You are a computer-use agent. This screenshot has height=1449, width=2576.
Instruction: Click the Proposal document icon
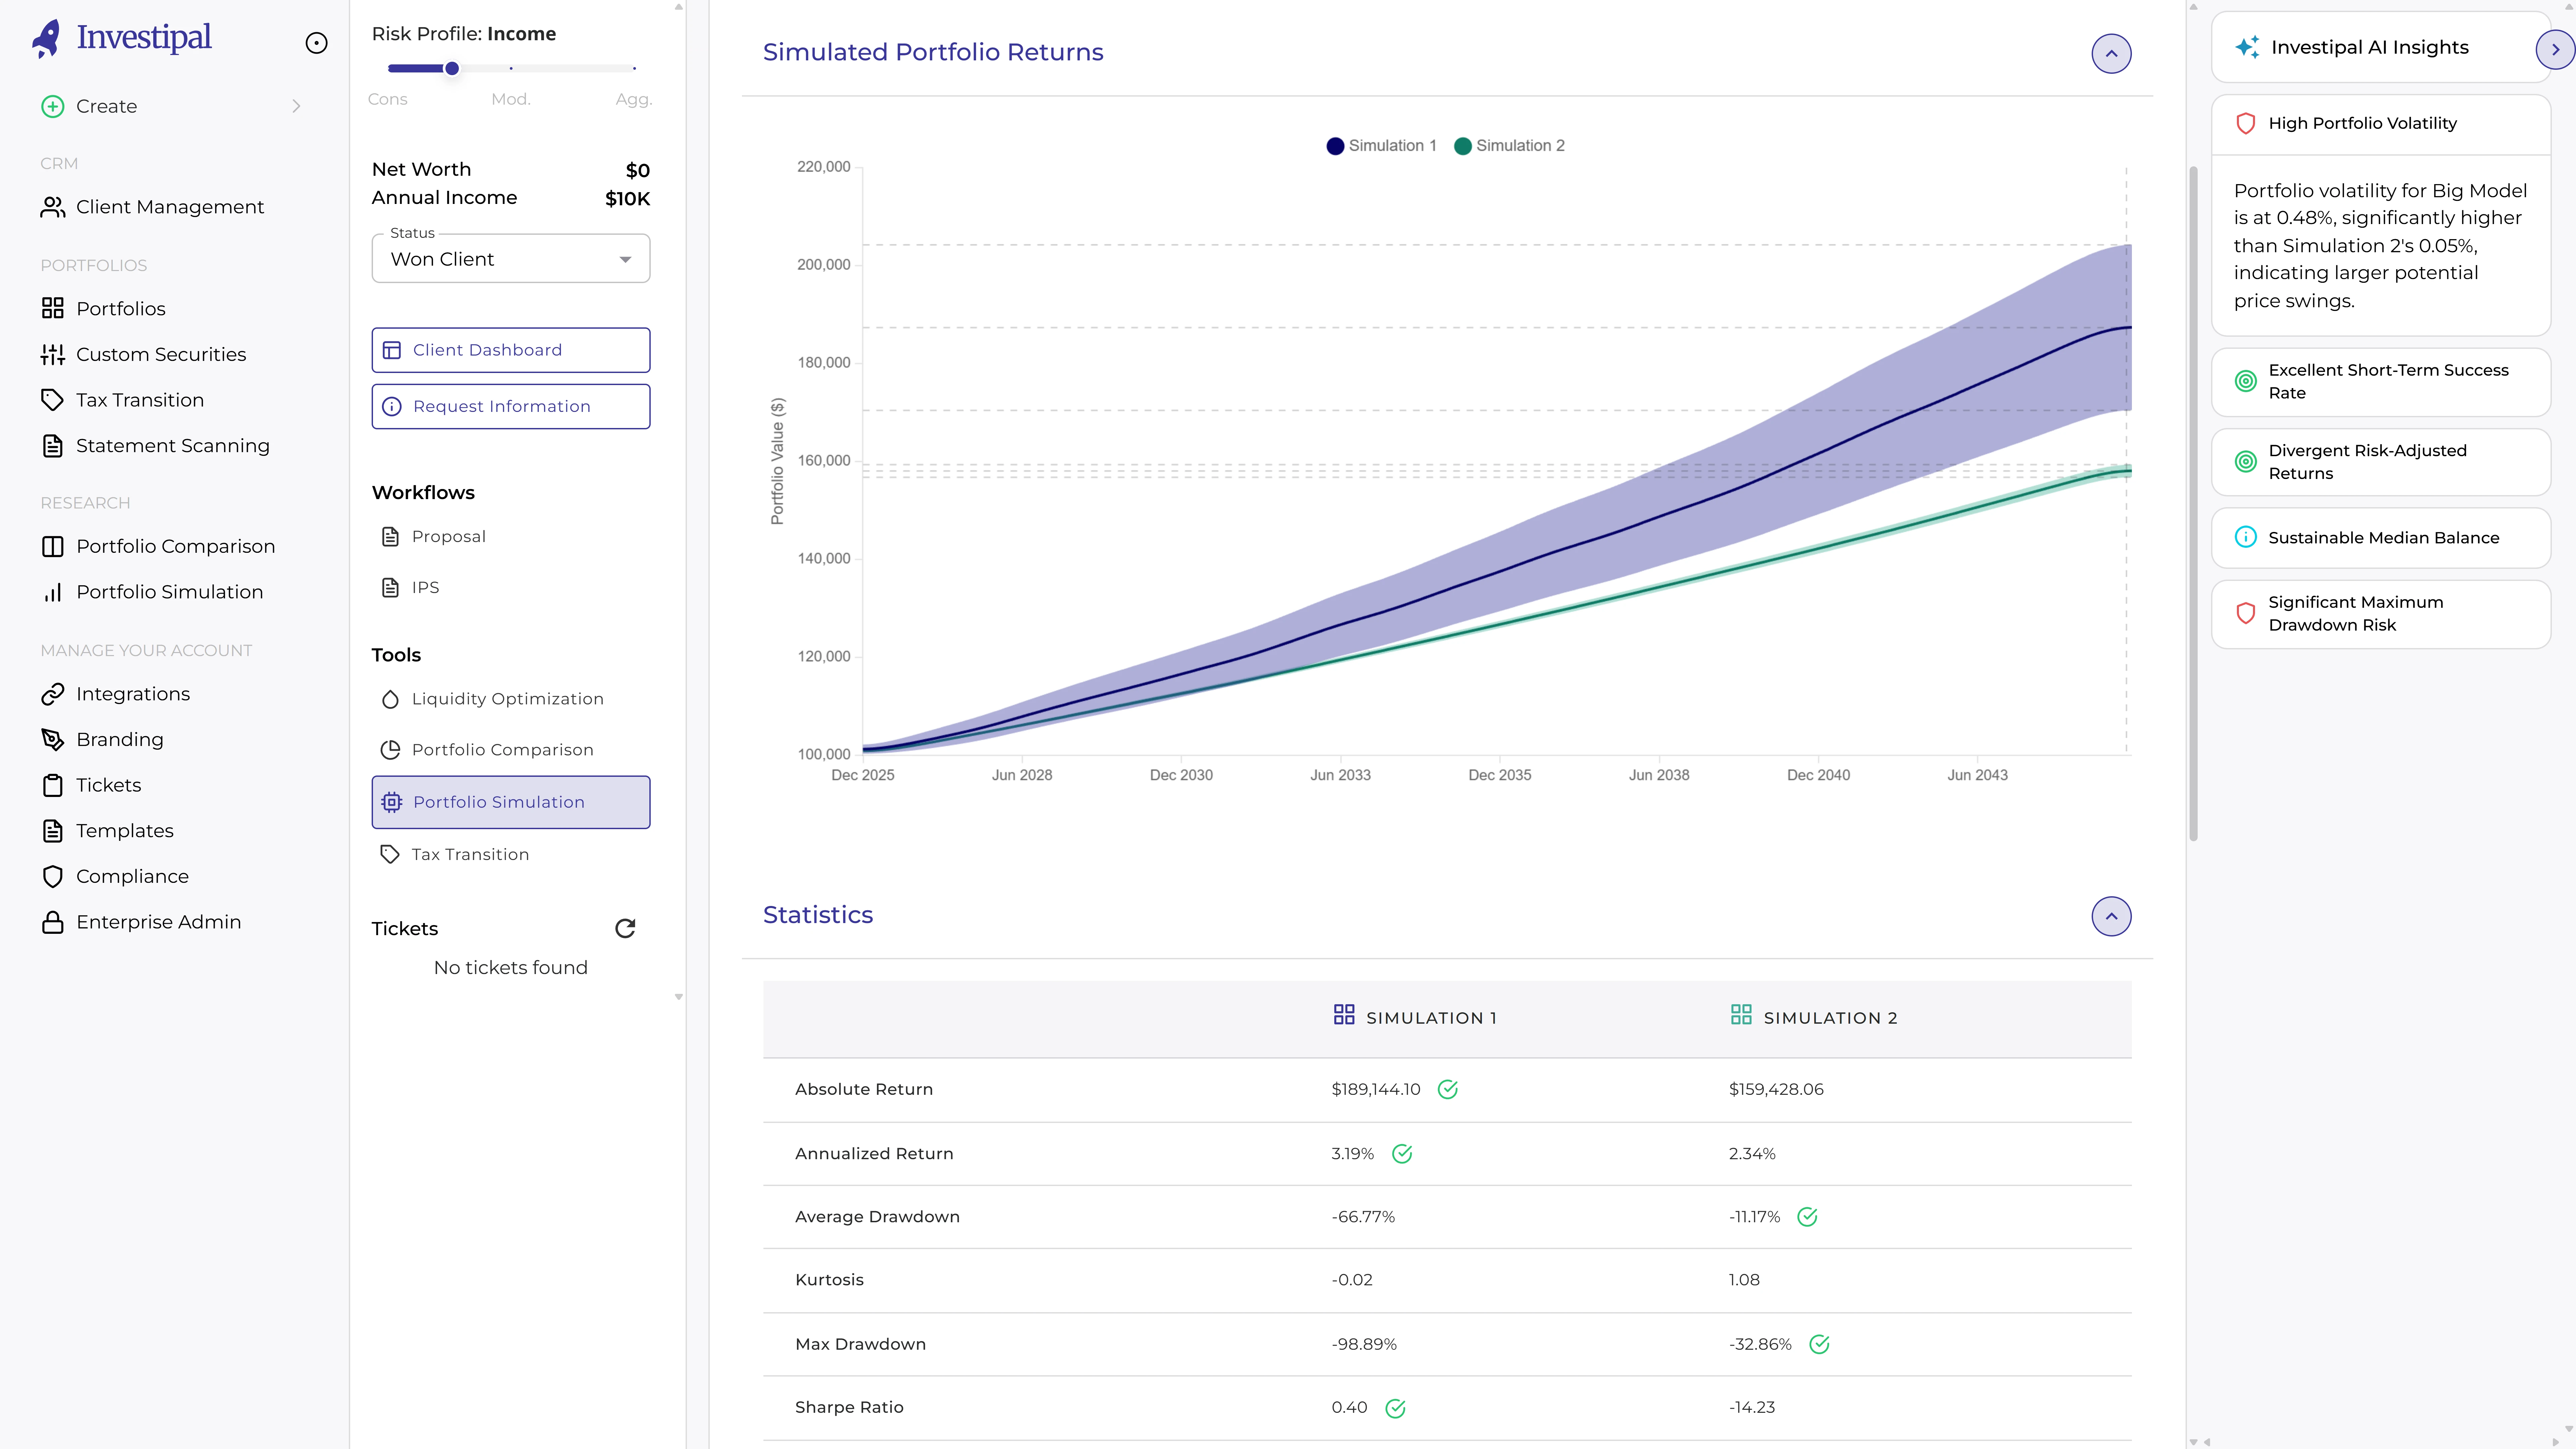click(390, 537)
